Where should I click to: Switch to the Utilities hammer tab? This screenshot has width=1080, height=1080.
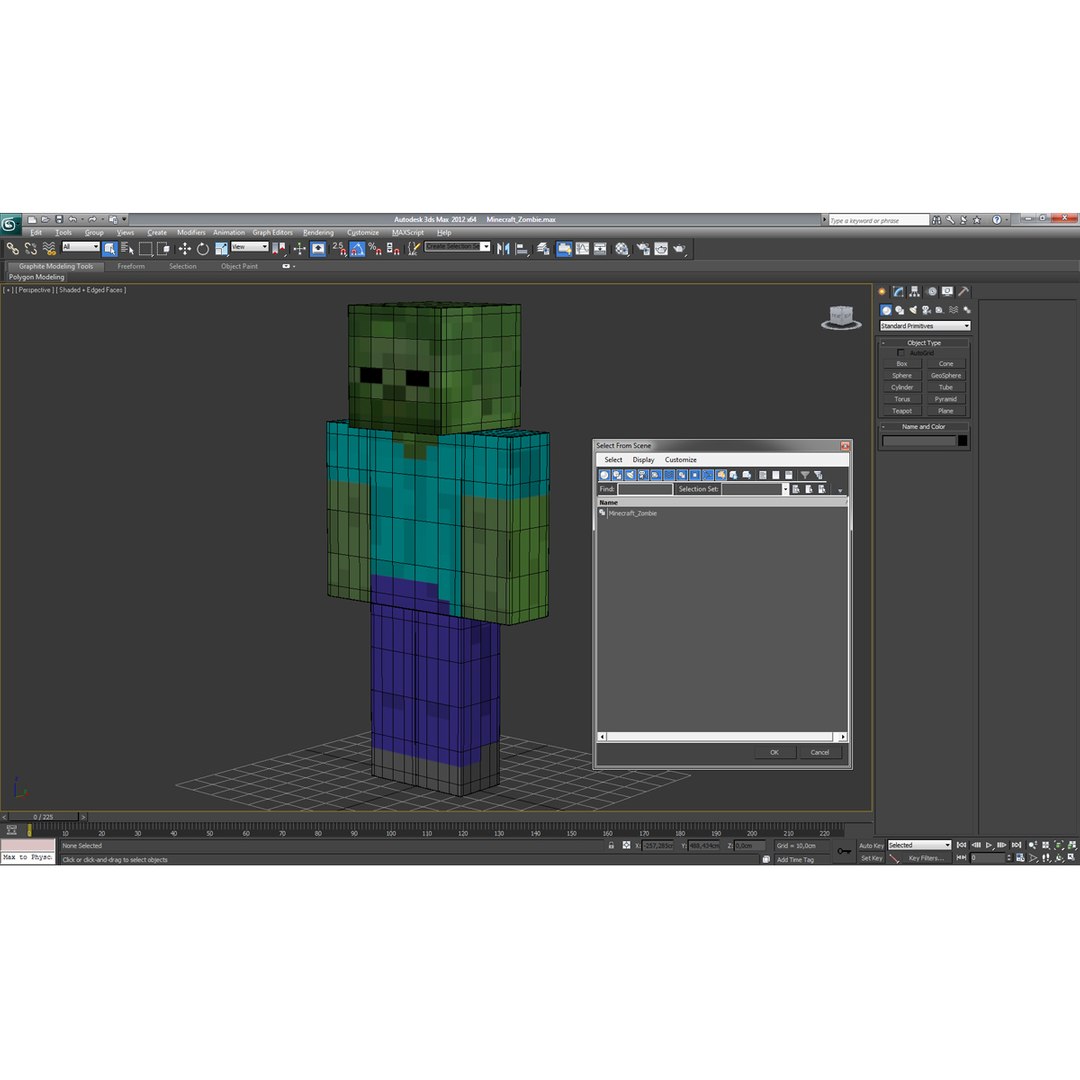coord(964,291)
